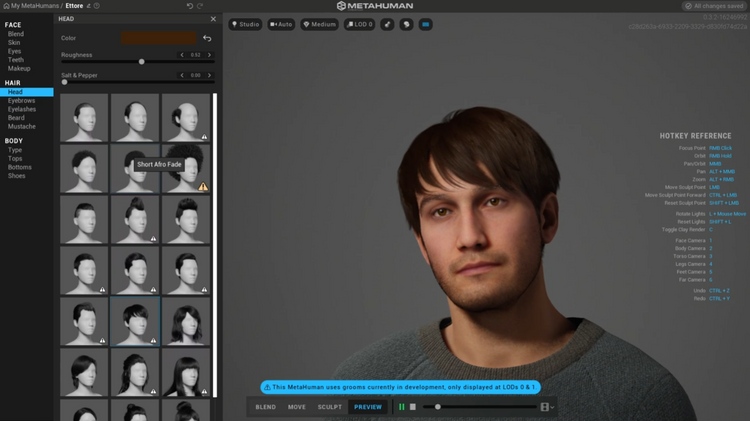
Task: Select the large afro hairstyle with orange warning
Action: pyautogui.click(x=186, y=168)
